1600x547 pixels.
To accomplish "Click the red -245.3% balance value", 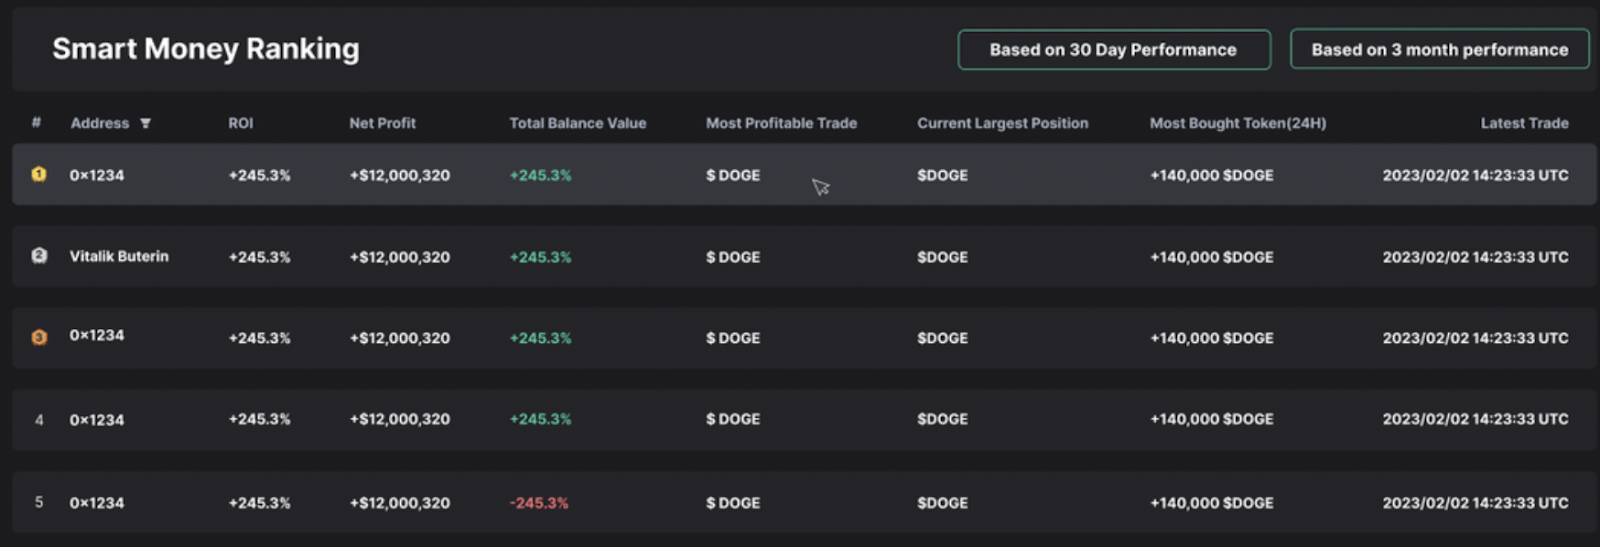I will coord(539,503).
